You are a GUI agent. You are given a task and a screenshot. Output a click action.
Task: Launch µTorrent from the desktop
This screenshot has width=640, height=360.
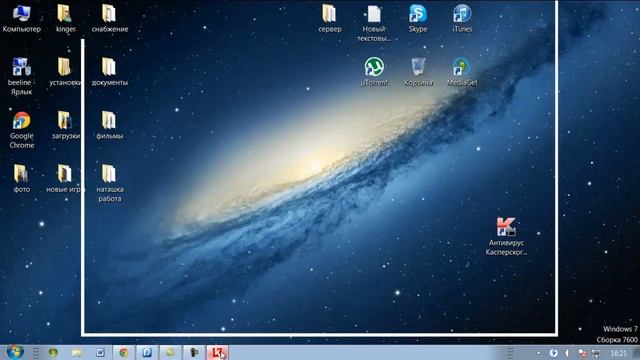pyautogui.click(x=374, y=72)
